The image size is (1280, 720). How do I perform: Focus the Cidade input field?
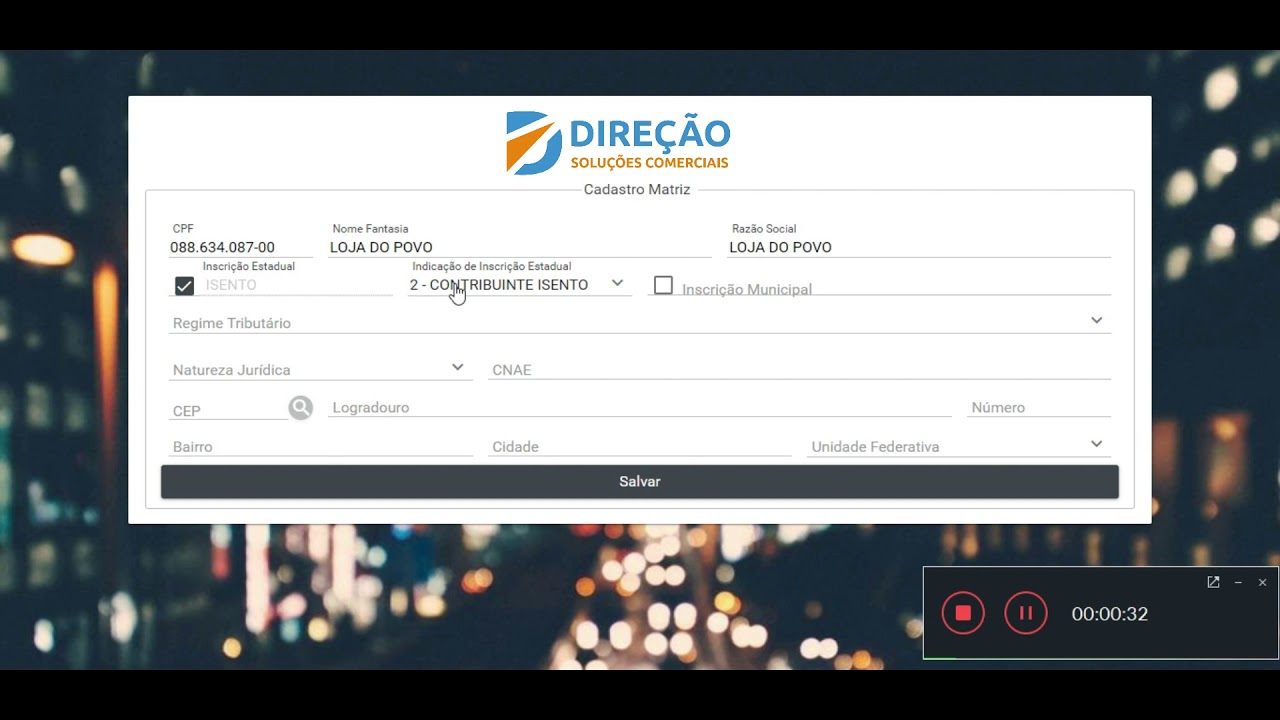(x=640, y=446)
